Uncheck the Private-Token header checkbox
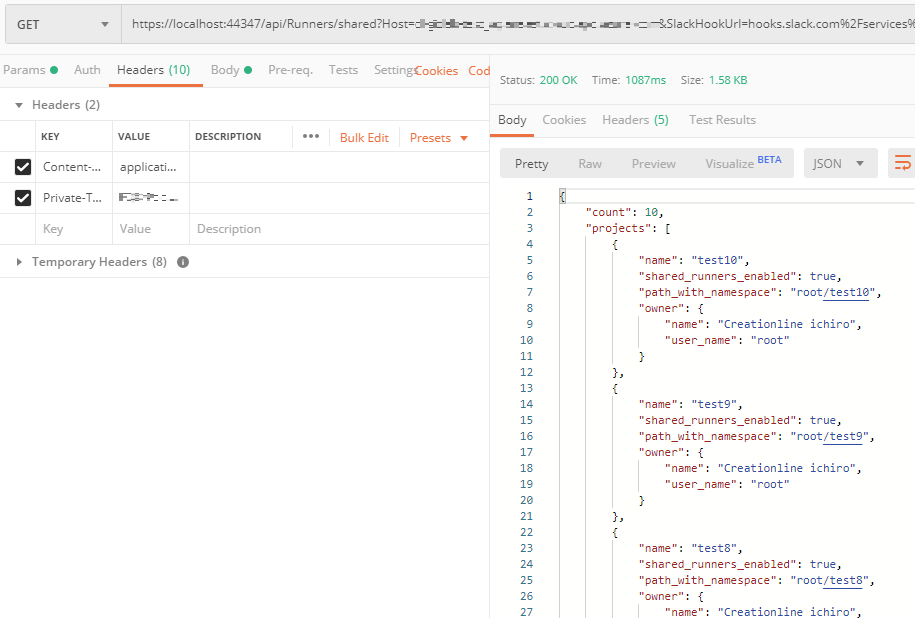The height and width of the screenshot is (618, 915). click(x=23, y=198)
